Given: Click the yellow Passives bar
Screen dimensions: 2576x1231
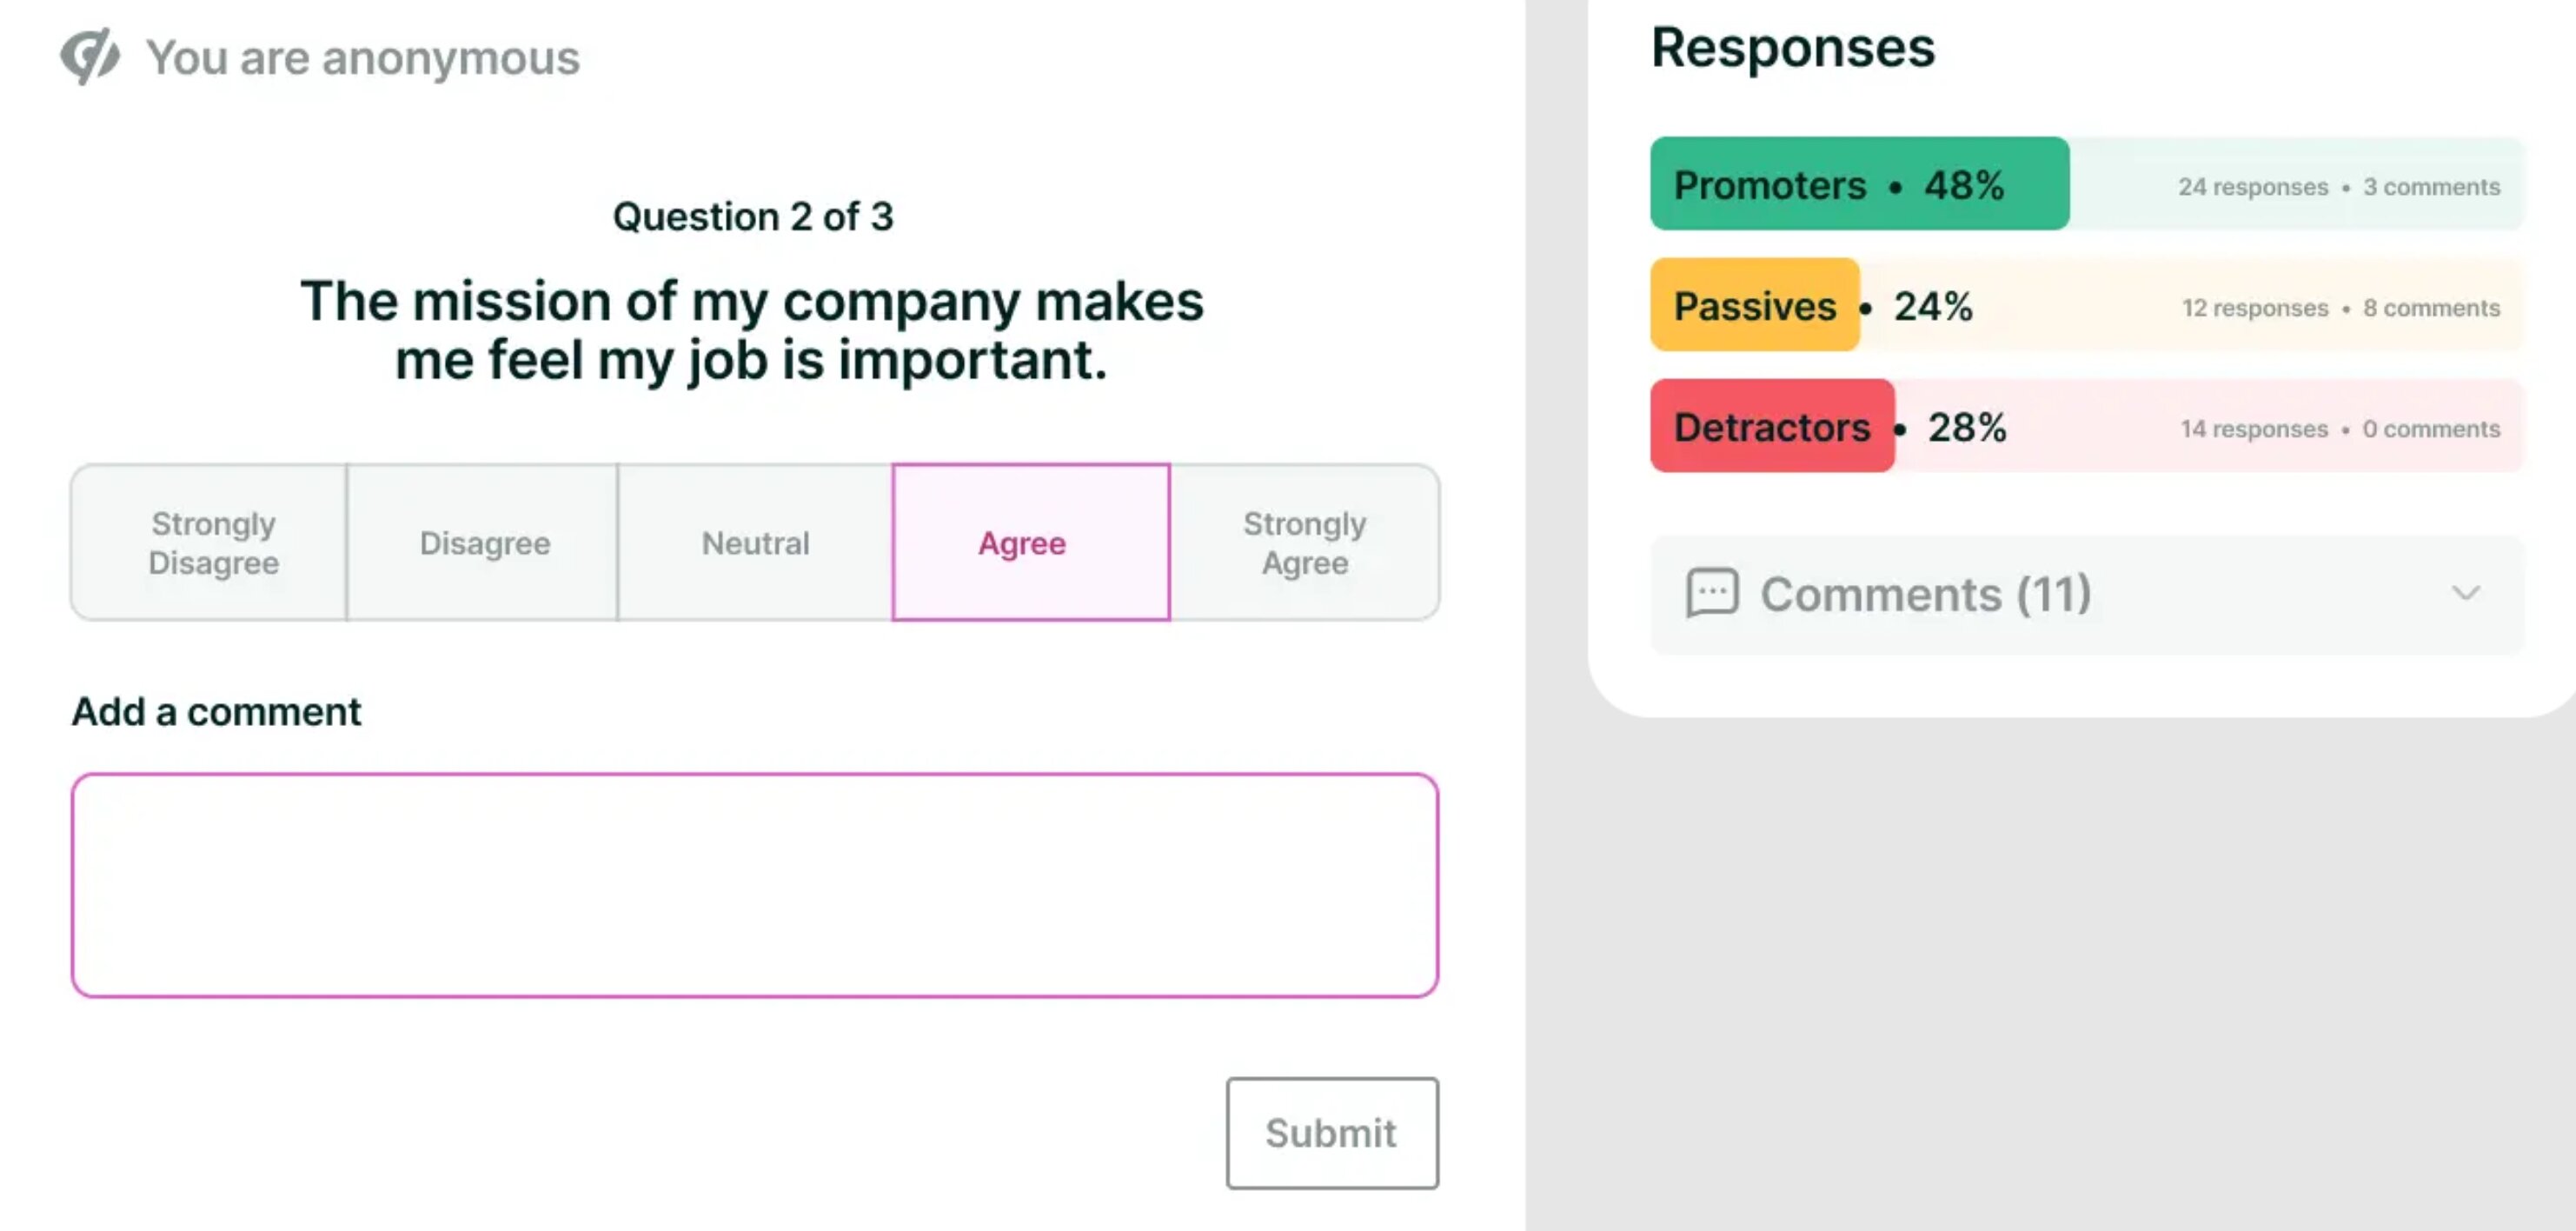Looking at the screenshot, I should pos(1754,306).
